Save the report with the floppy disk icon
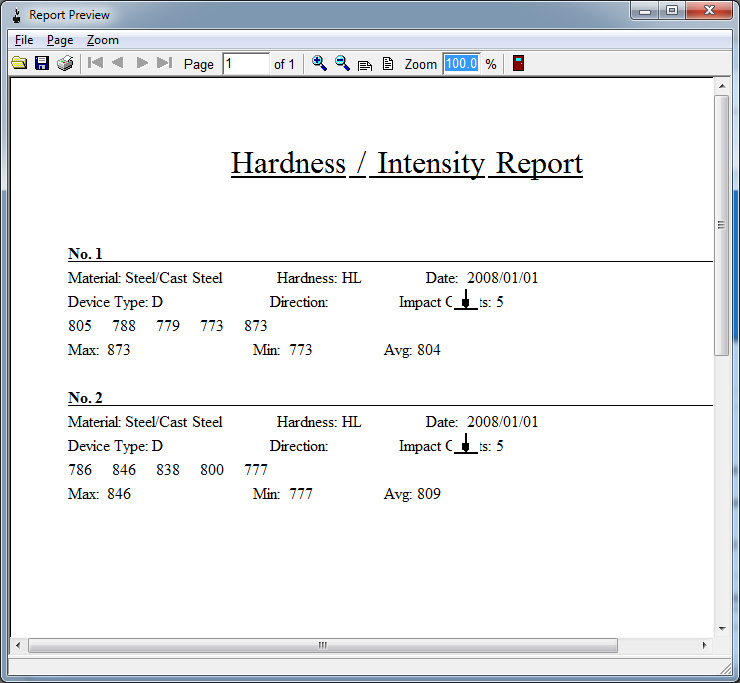This screenshot has height=683, width=740. 42,64
